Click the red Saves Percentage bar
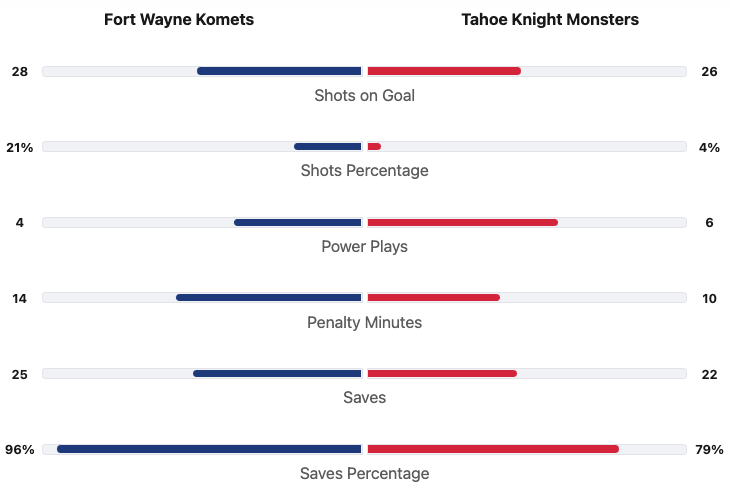 (493, 449)
